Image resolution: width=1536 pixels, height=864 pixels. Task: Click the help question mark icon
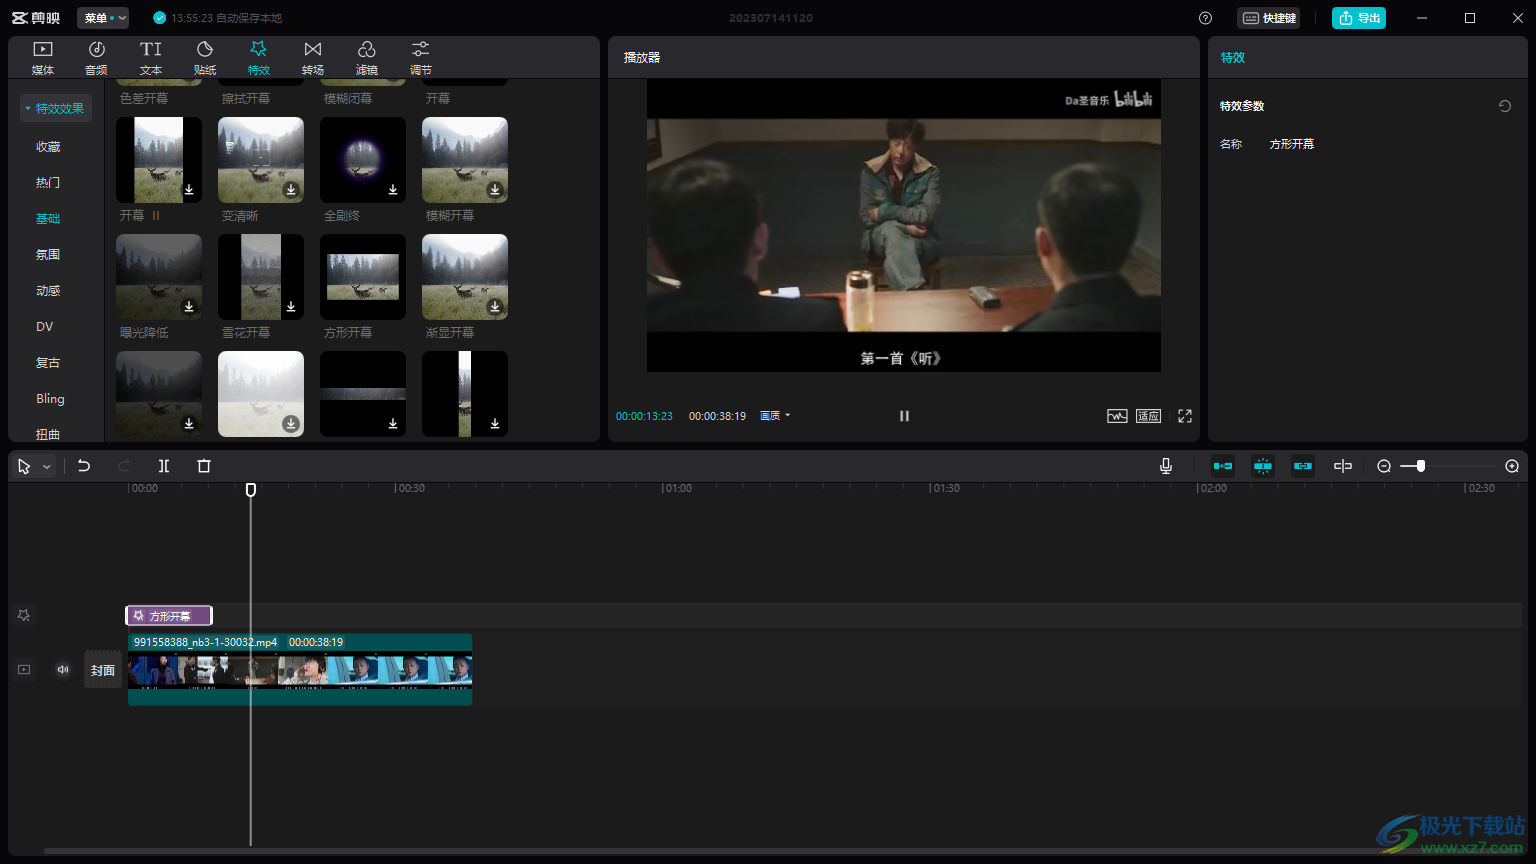(x=1205, y=18)
